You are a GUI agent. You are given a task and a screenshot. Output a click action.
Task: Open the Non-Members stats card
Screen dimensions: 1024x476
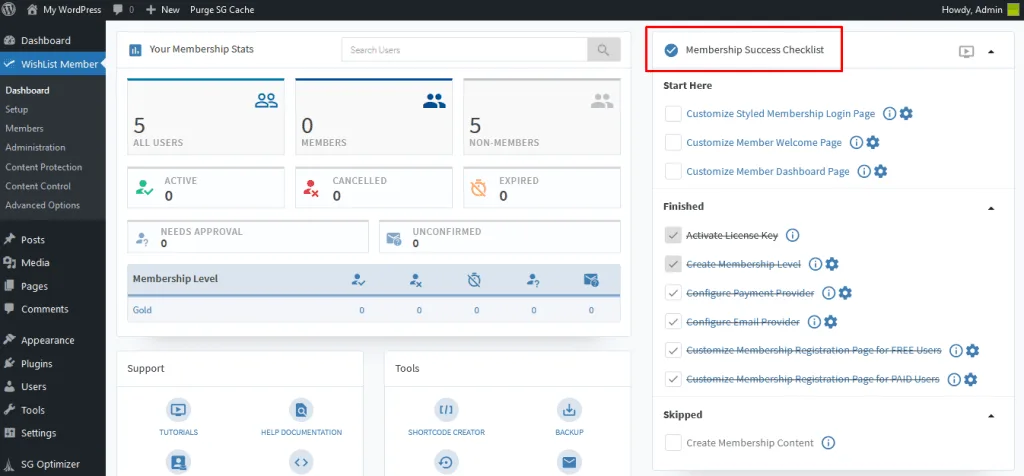[x=542, y=117]
